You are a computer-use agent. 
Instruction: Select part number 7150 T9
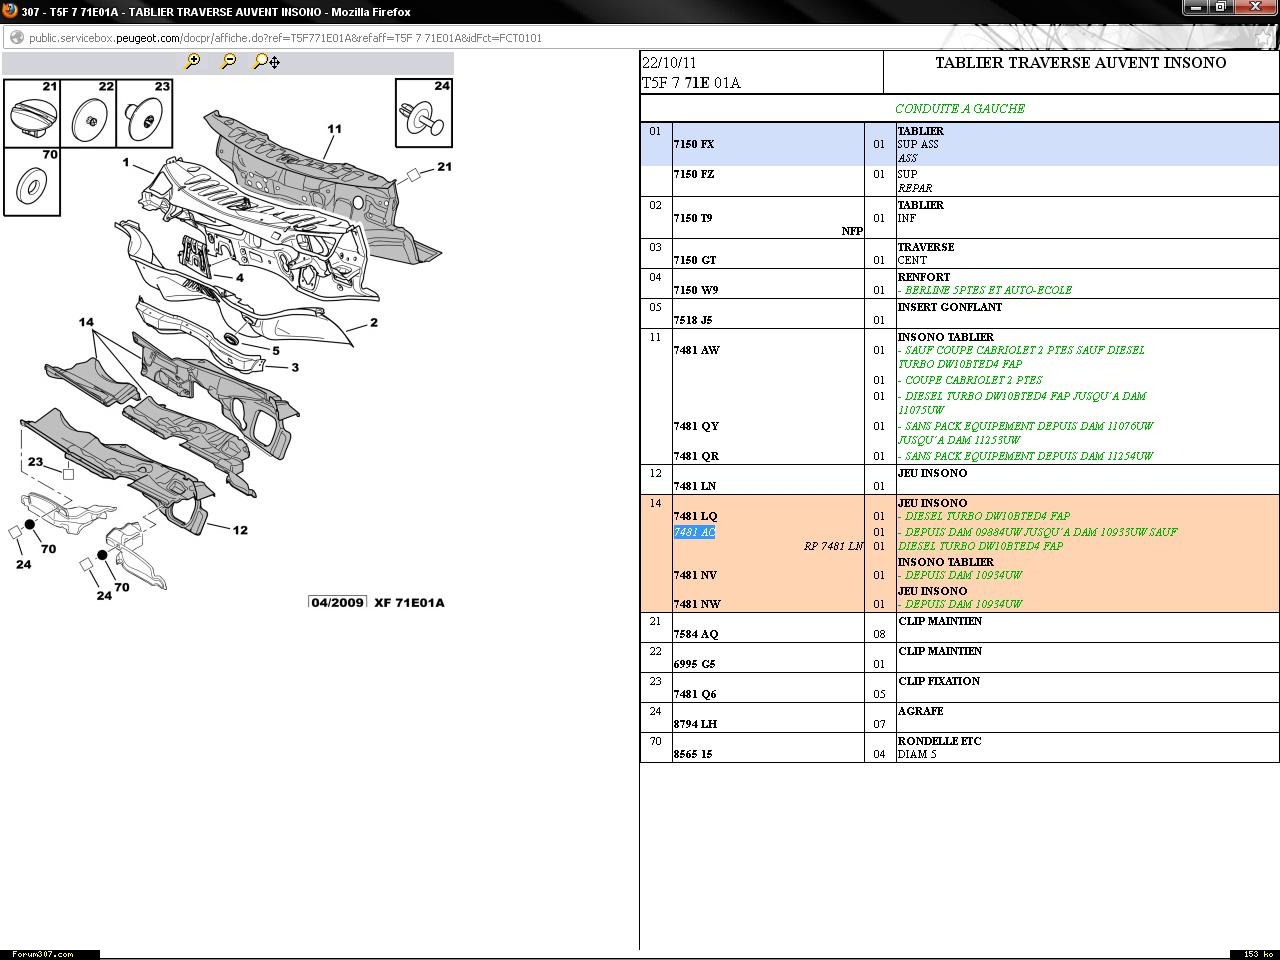click(x=693, y=218)
